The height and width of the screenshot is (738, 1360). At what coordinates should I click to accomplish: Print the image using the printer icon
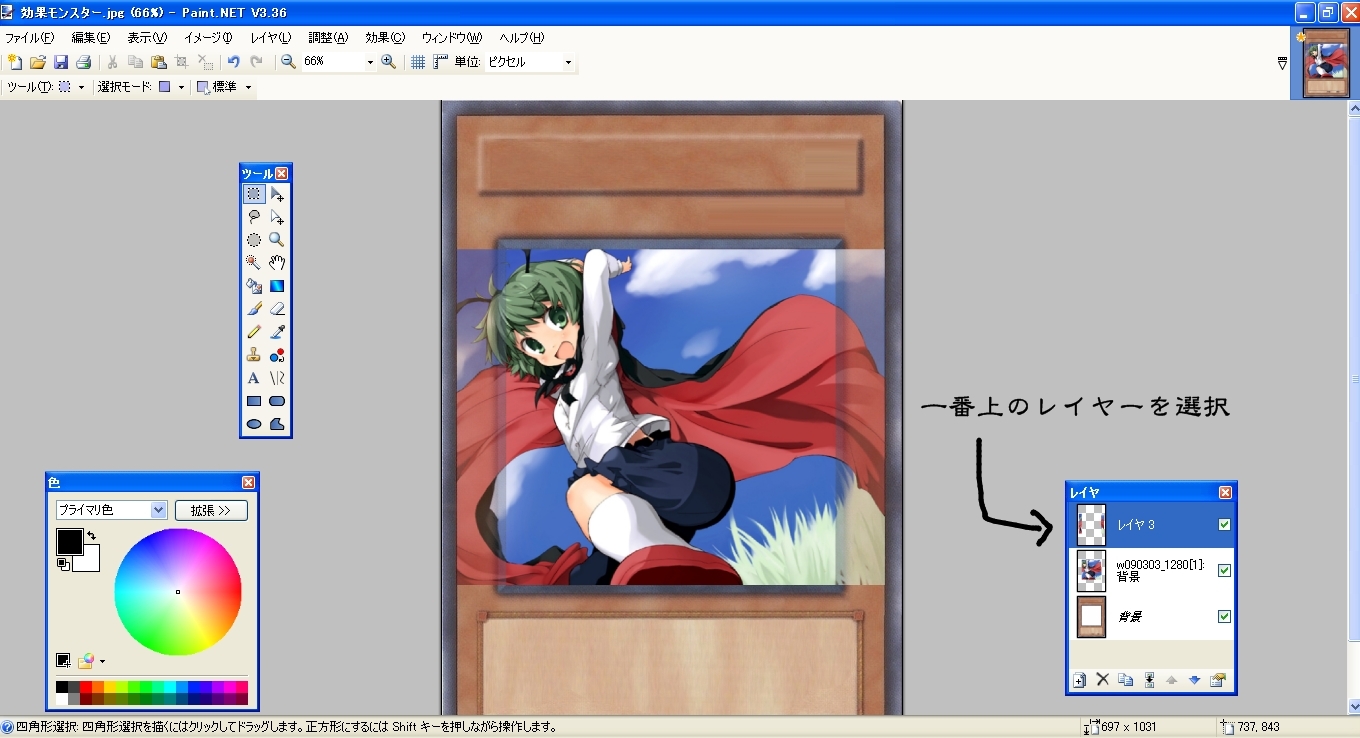[x=84, y=62]
